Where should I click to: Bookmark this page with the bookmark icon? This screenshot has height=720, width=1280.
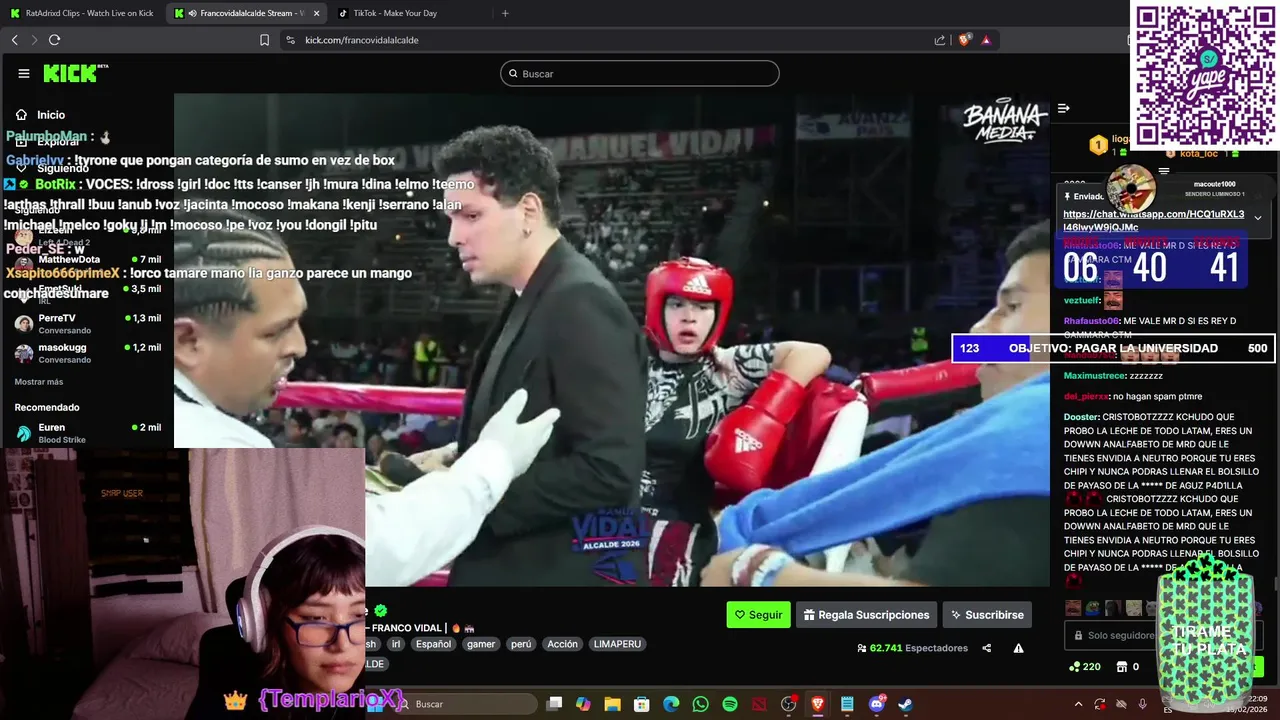[264, 40]
